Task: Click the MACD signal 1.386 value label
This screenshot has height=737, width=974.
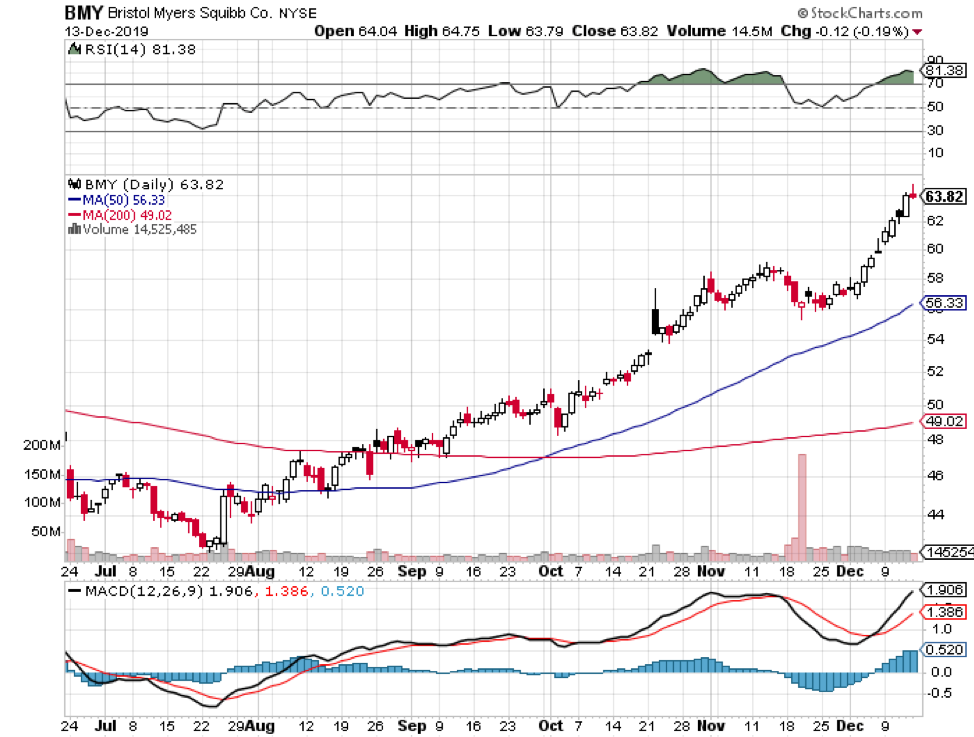Action: (x=944, y=610)
